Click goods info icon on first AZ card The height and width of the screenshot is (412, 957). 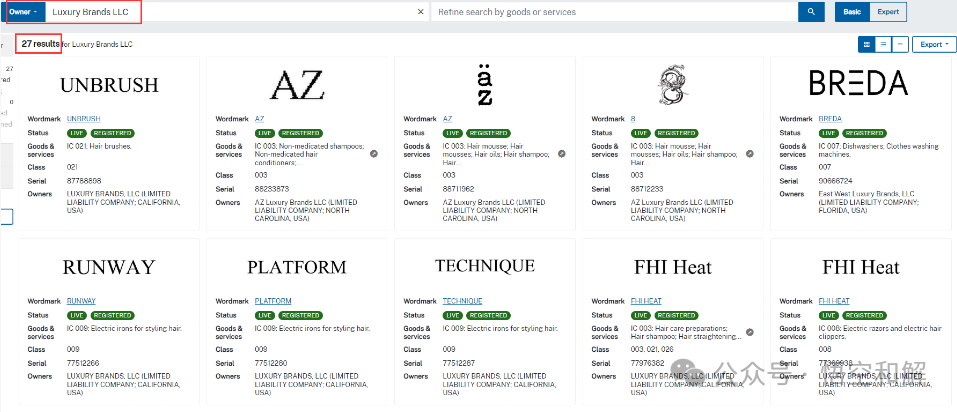coord(373,154)
